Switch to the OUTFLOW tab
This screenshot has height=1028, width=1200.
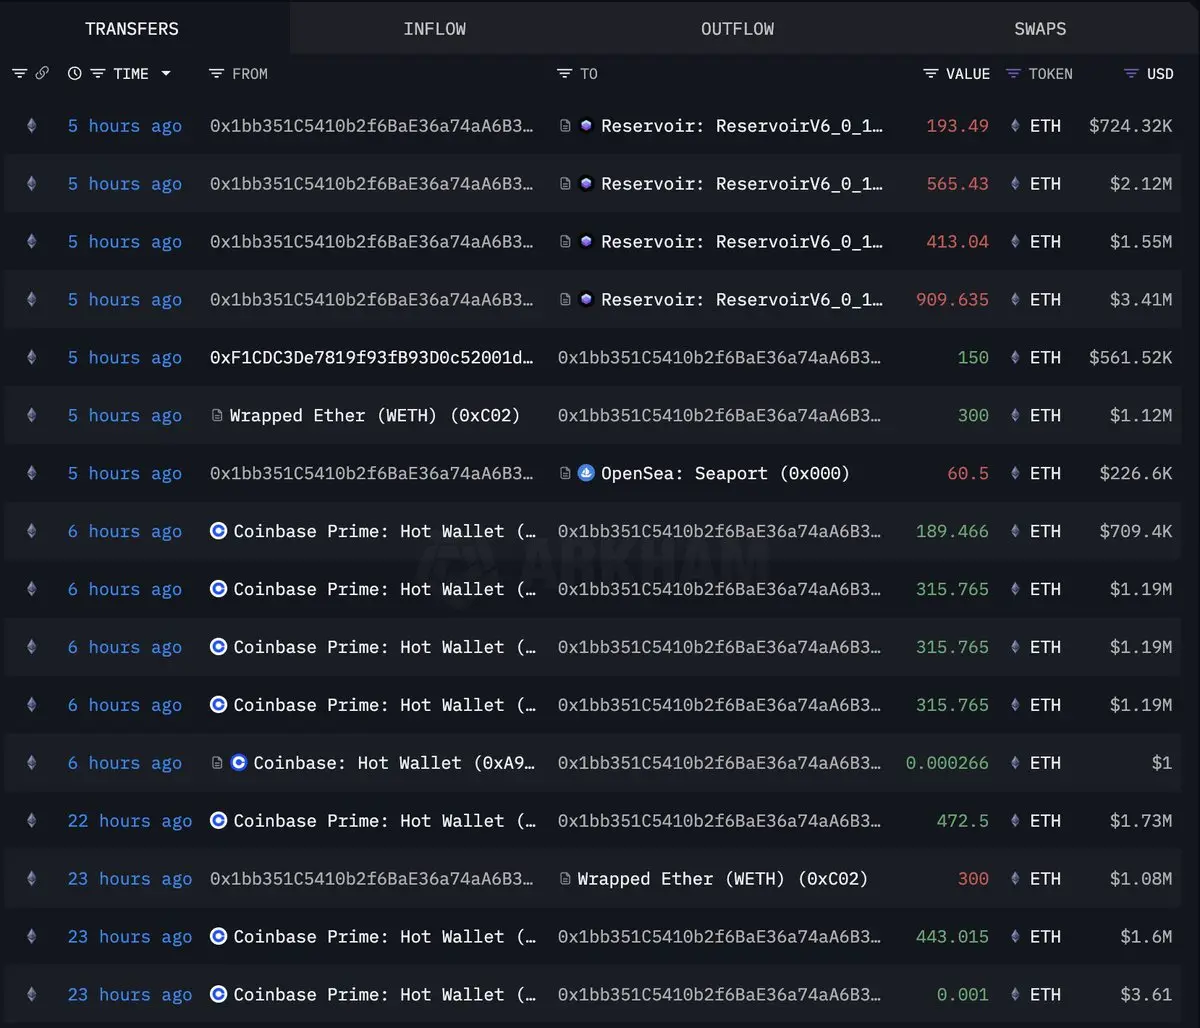(x=737, y=28)
